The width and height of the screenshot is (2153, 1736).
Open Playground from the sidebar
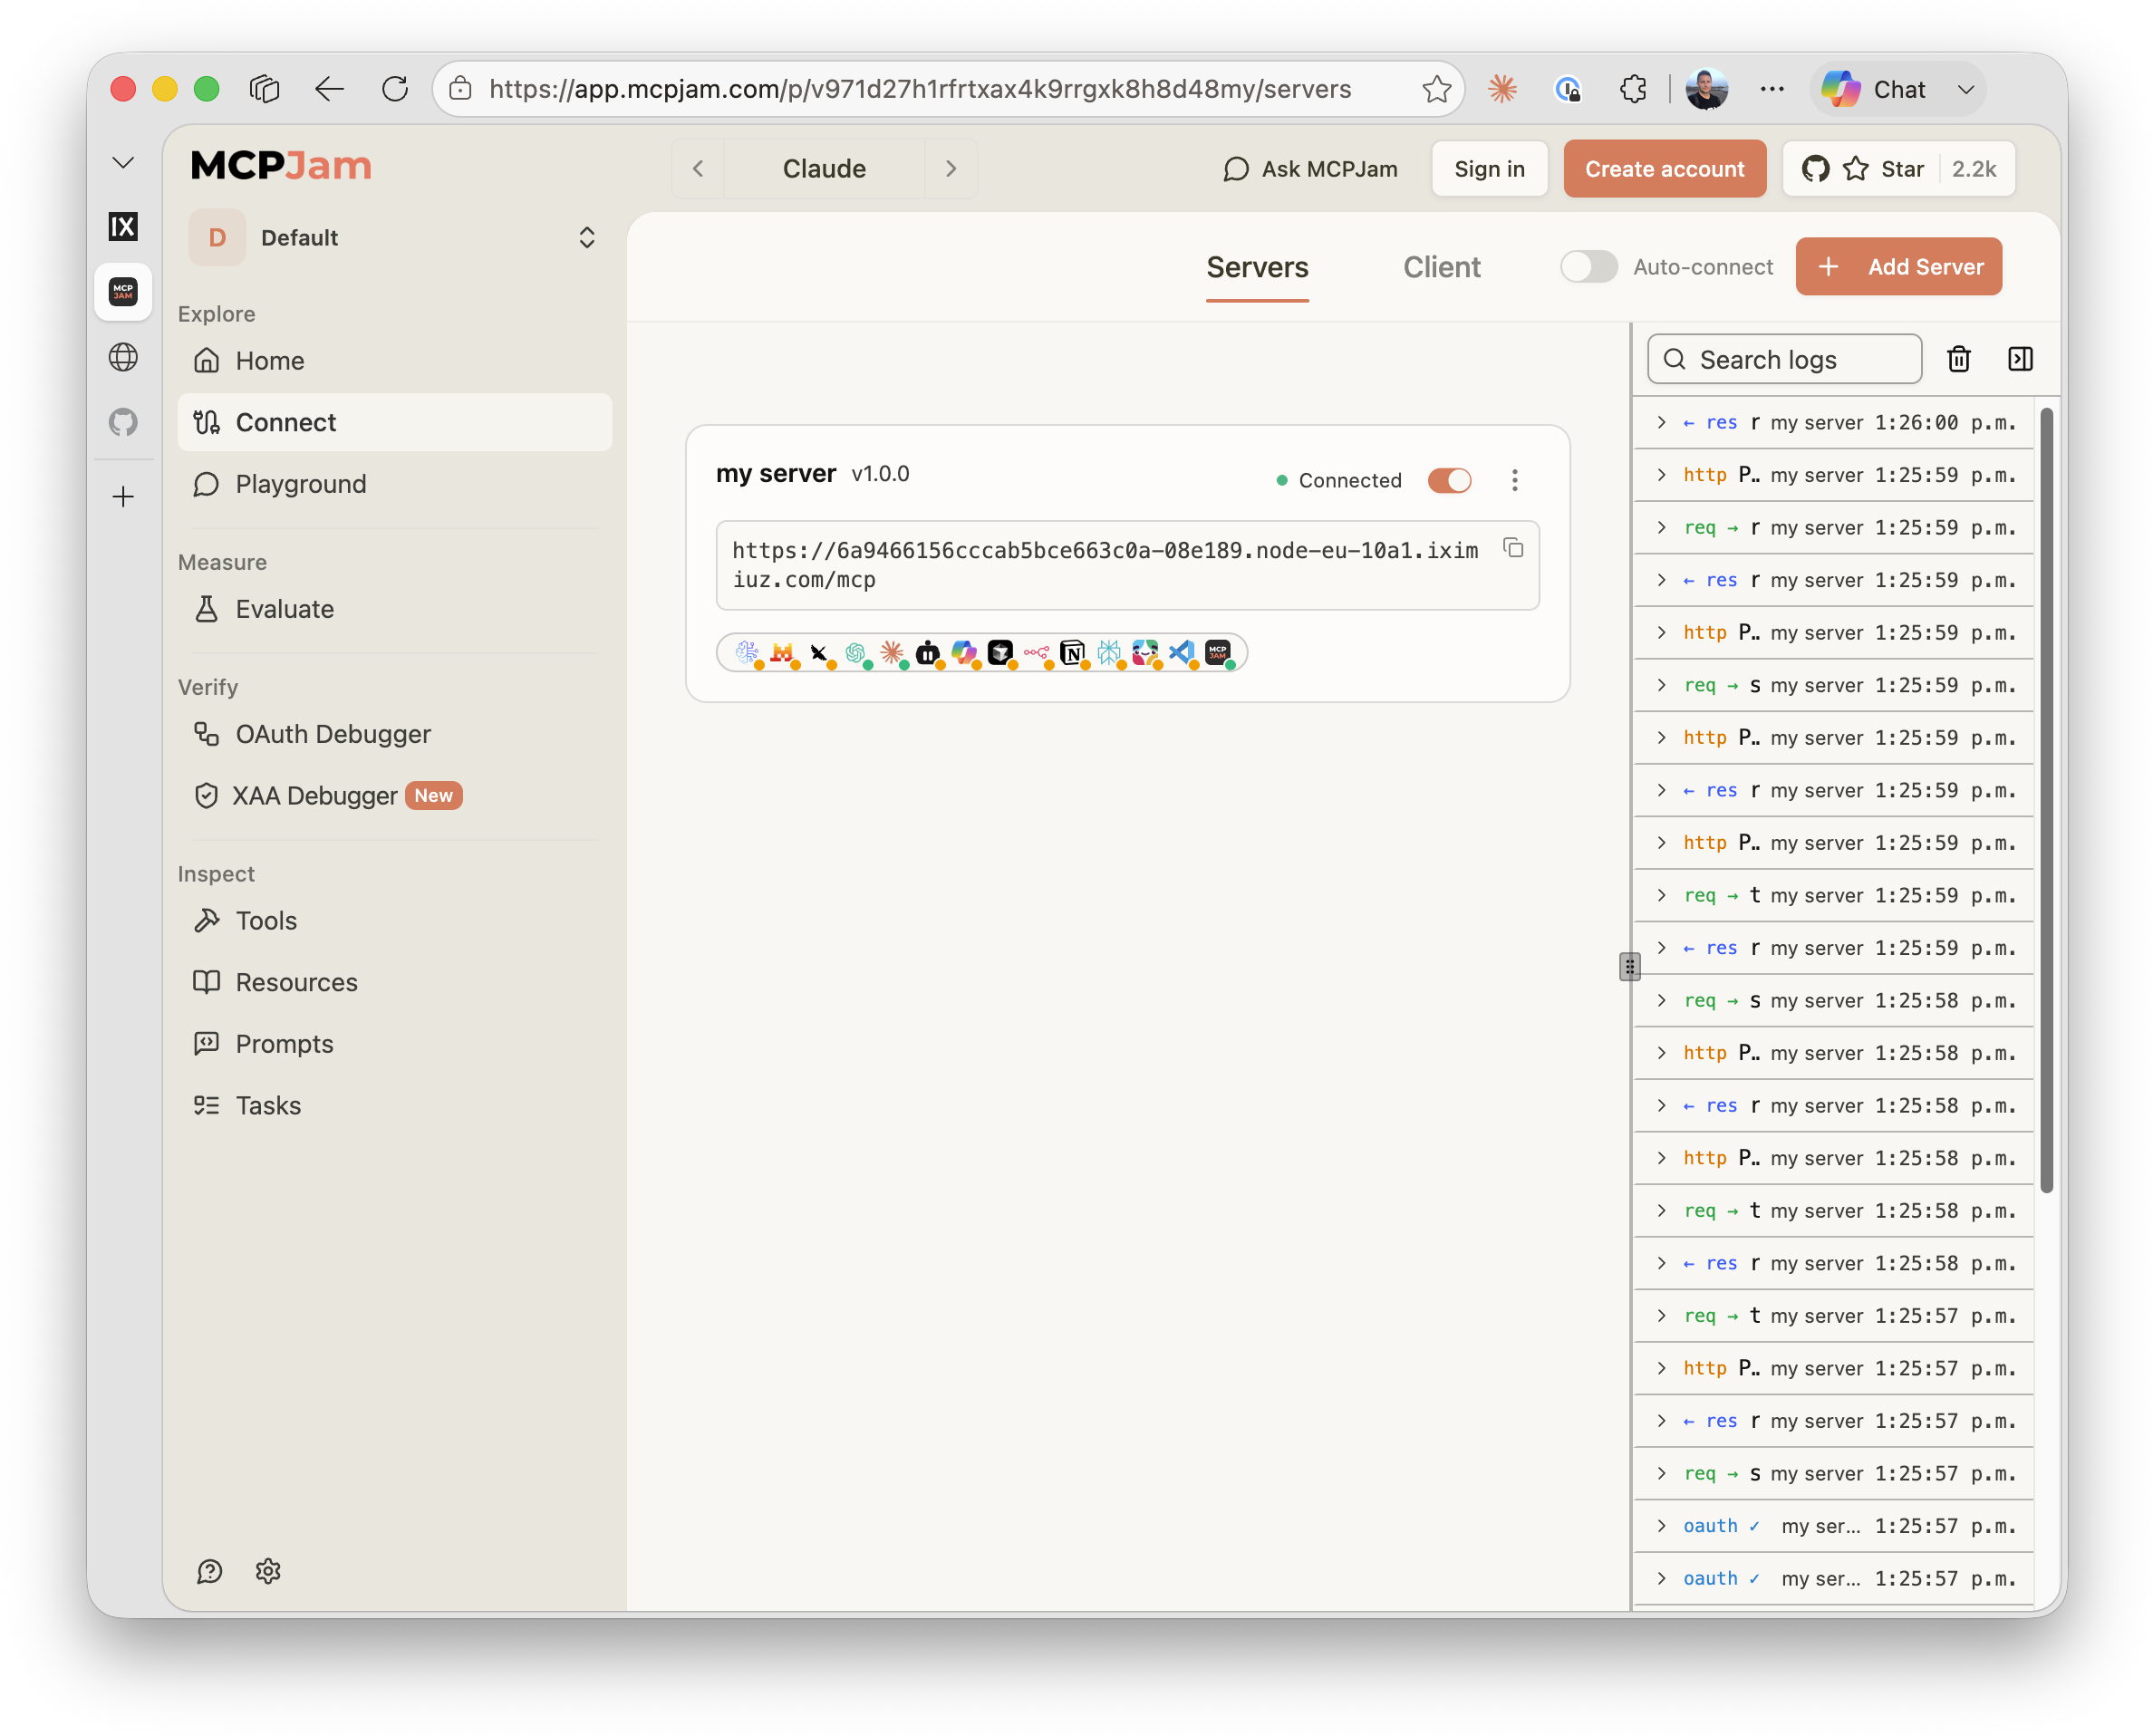(x=394, y=484)
